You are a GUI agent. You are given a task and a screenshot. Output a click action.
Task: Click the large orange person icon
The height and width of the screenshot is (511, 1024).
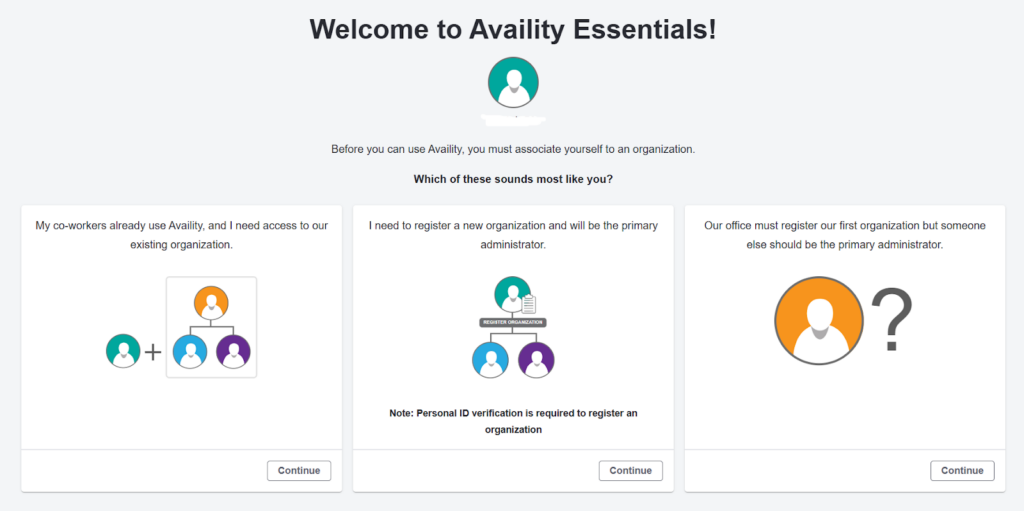[818, 320]
